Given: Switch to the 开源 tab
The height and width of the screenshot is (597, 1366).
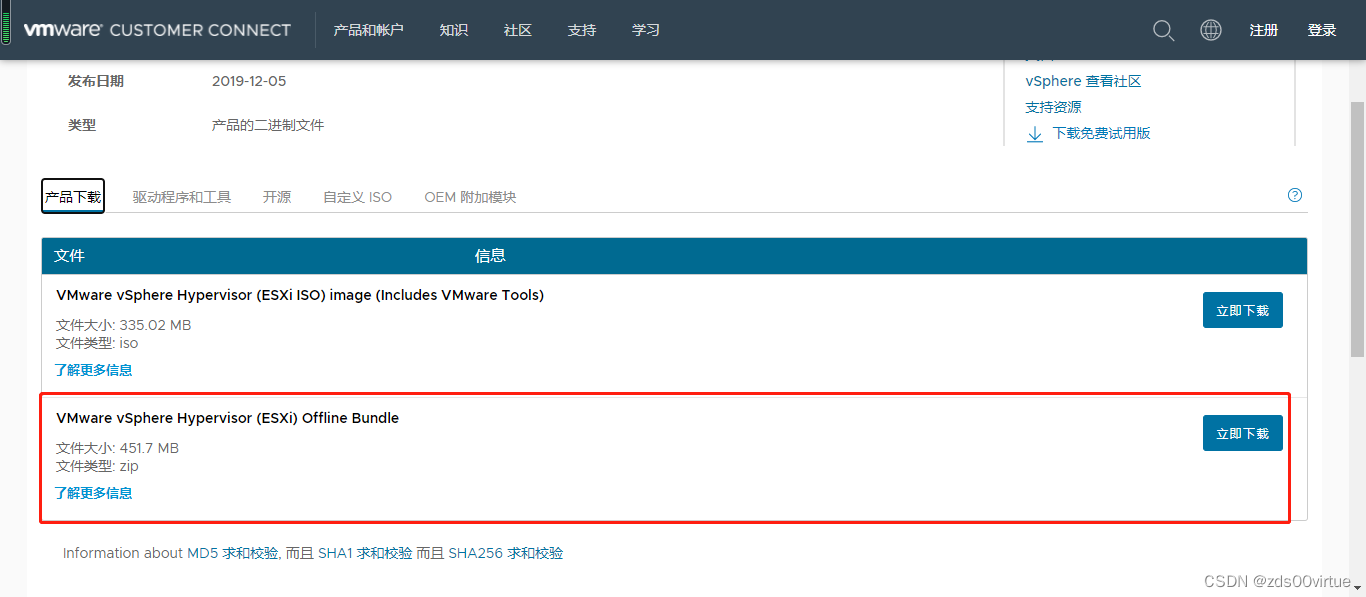Looking at the screenshot, I should (x=277, y=197).
